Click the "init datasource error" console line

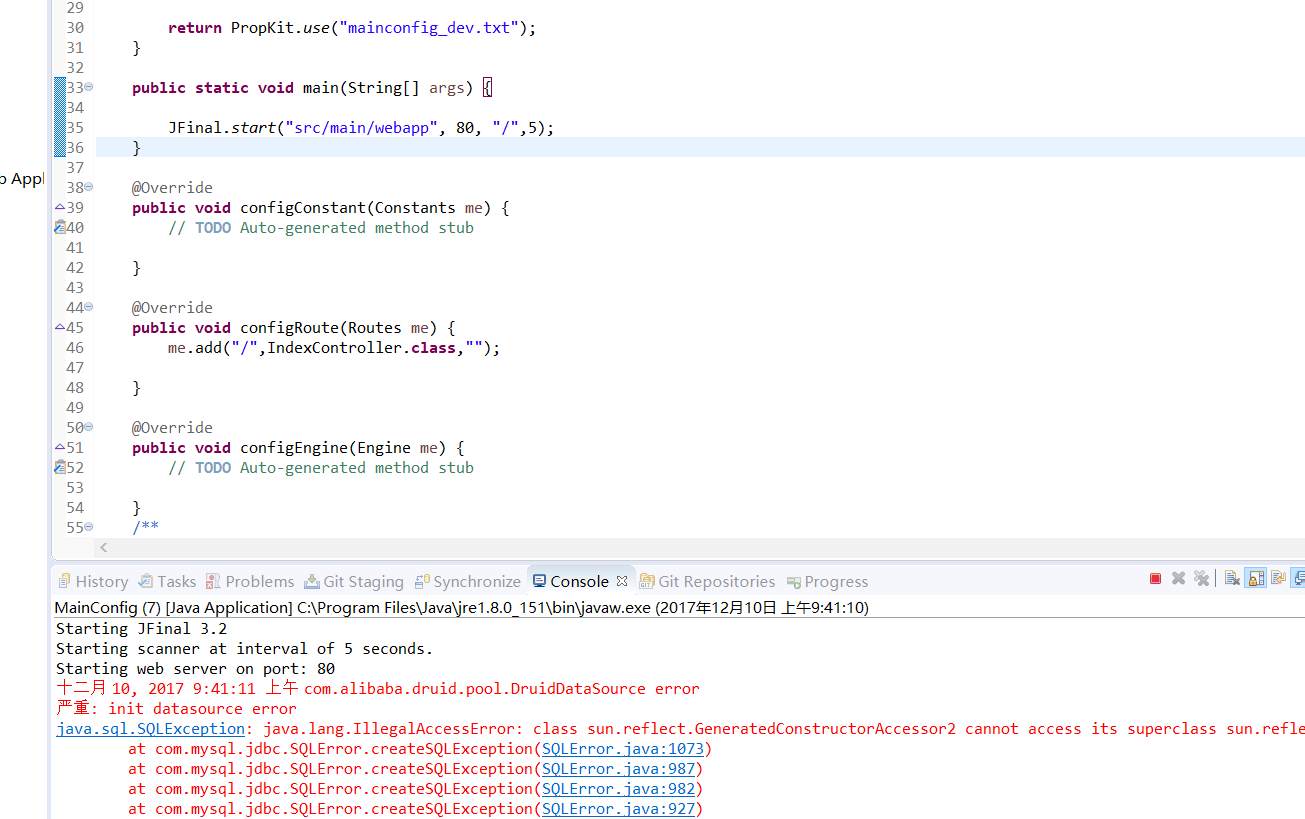[176, 708]
